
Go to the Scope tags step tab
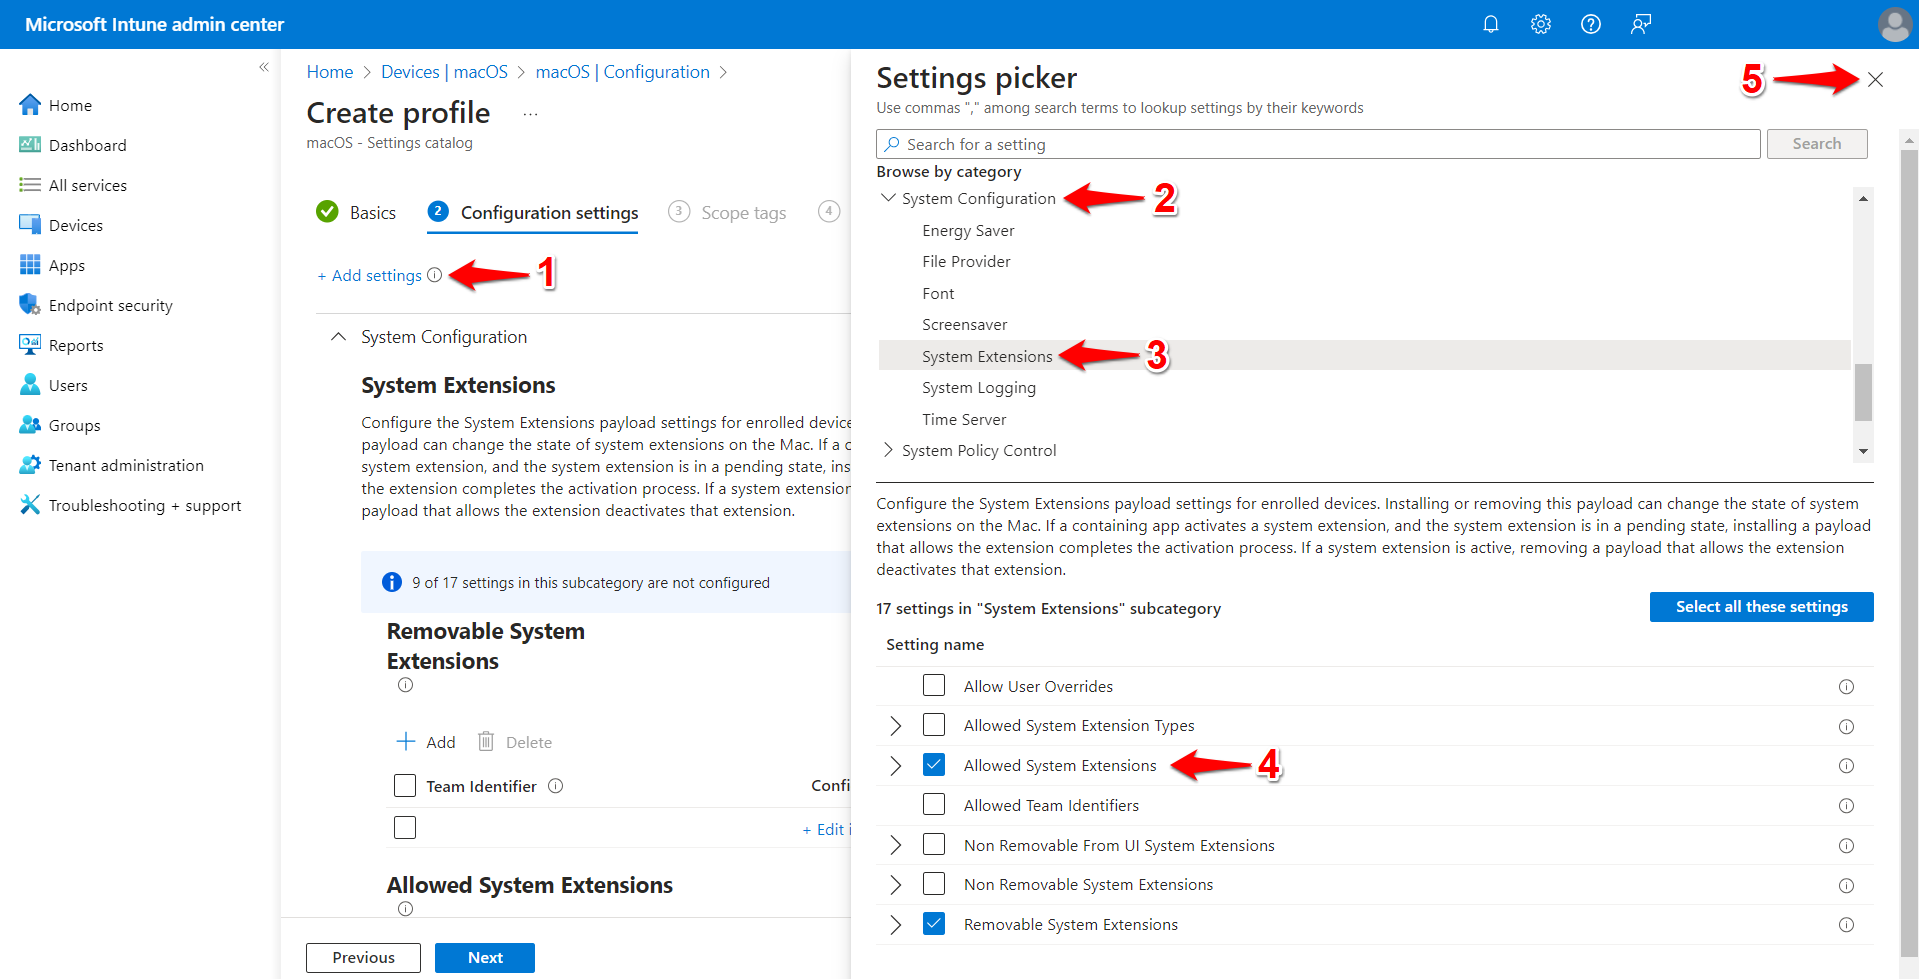coord(727,212)
